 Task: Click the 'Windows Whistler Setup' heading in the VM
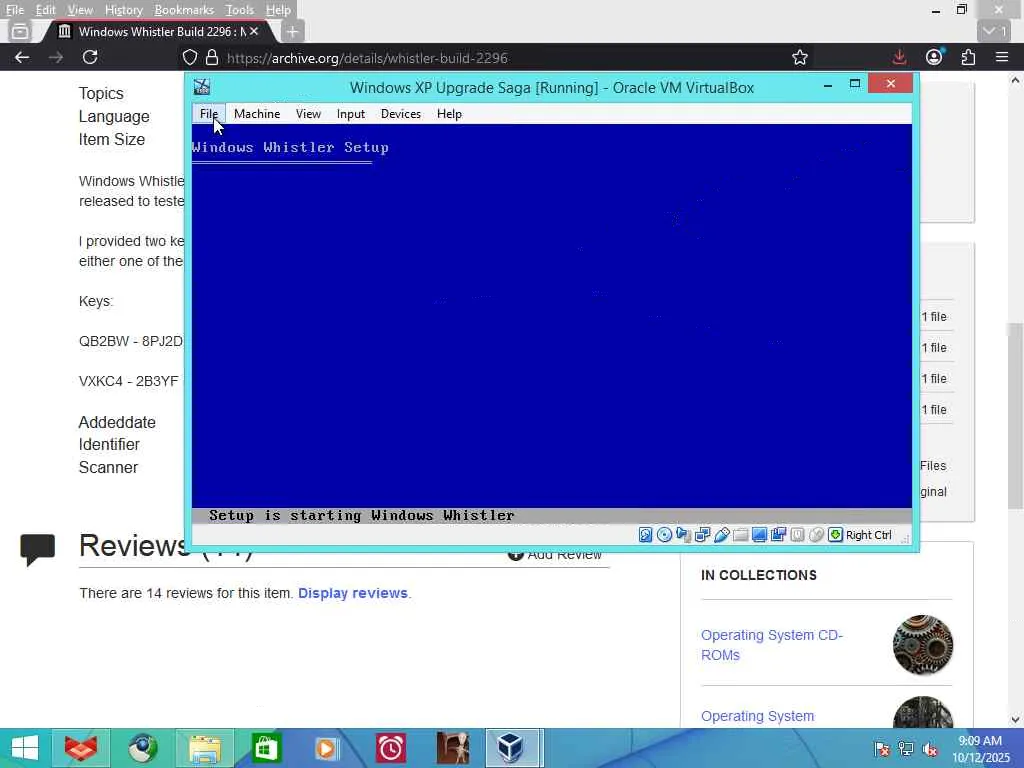(x=291, y=147)
